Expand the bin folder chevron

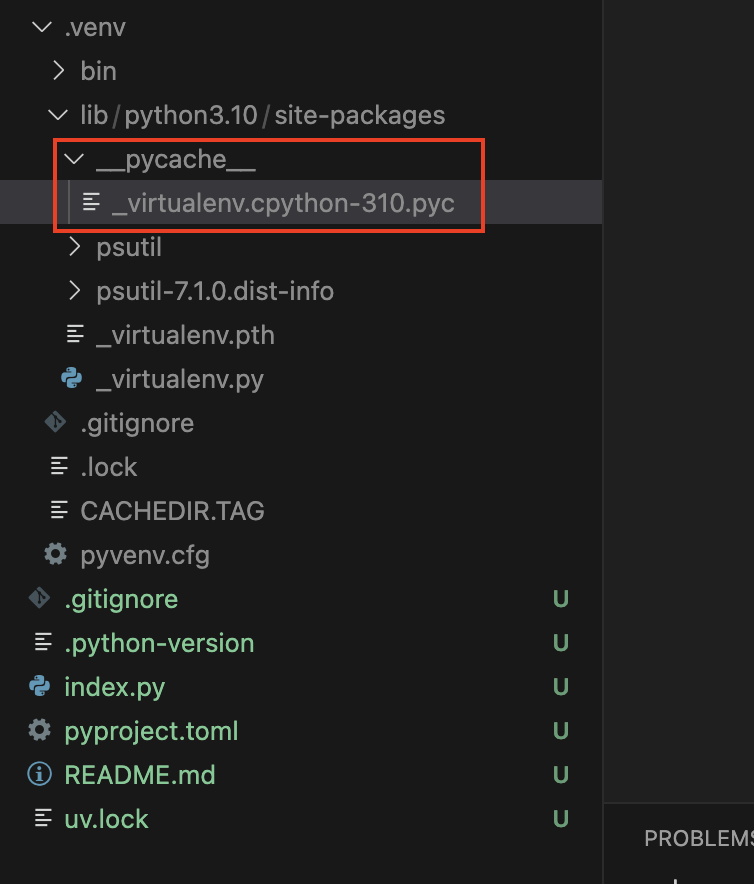[58, 71]
